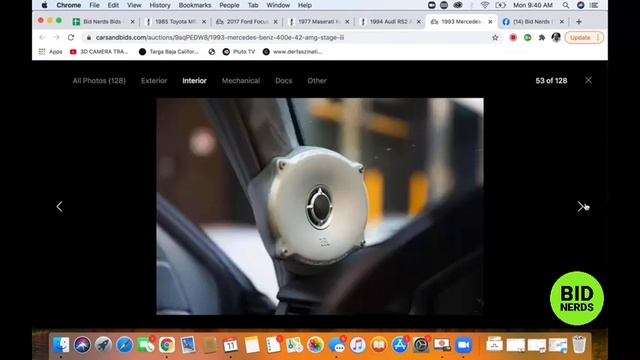This screenshot has height=360, width=640.
Task: Open the Help menu
Action: [x=304, y=5]
